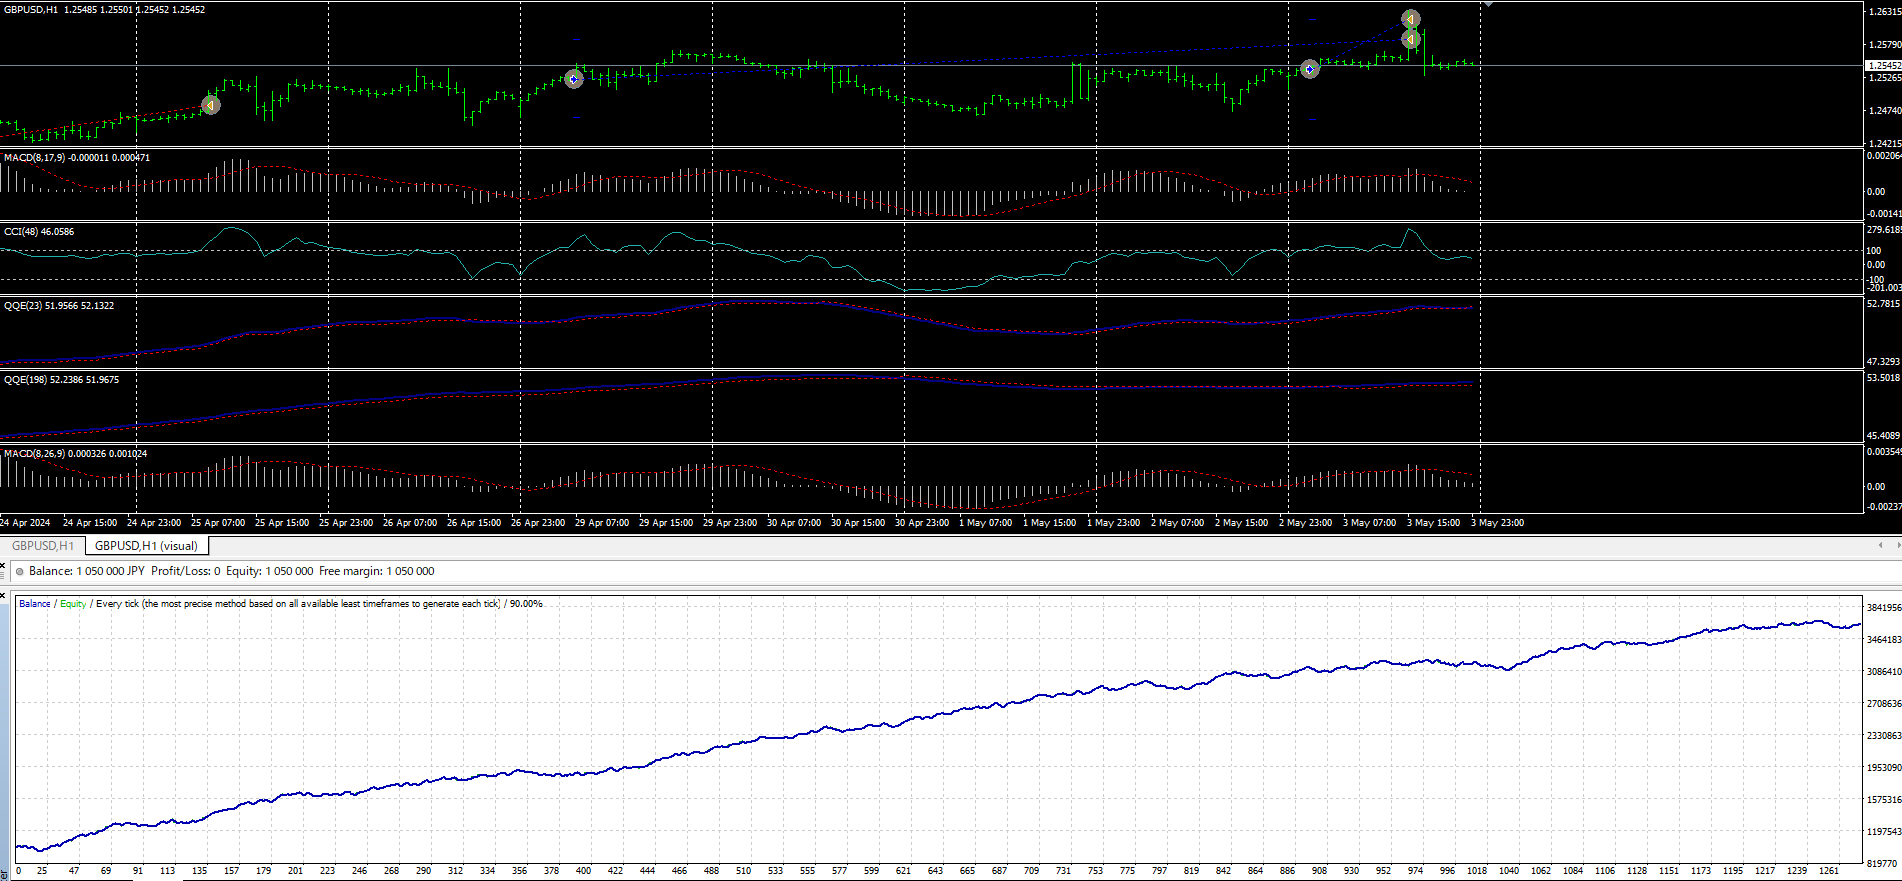Click the topmost sell arrow marker on chart
This screenshot has width=1902, height=881.
(1410, 19)
